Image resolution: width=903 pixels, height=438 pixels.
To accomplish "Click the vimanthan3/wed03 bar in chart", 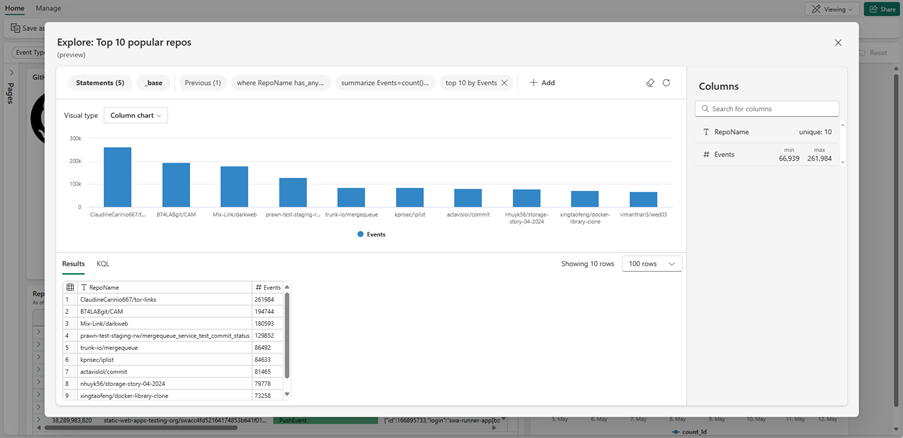I will pyautogui.click(x=643, y=199).
